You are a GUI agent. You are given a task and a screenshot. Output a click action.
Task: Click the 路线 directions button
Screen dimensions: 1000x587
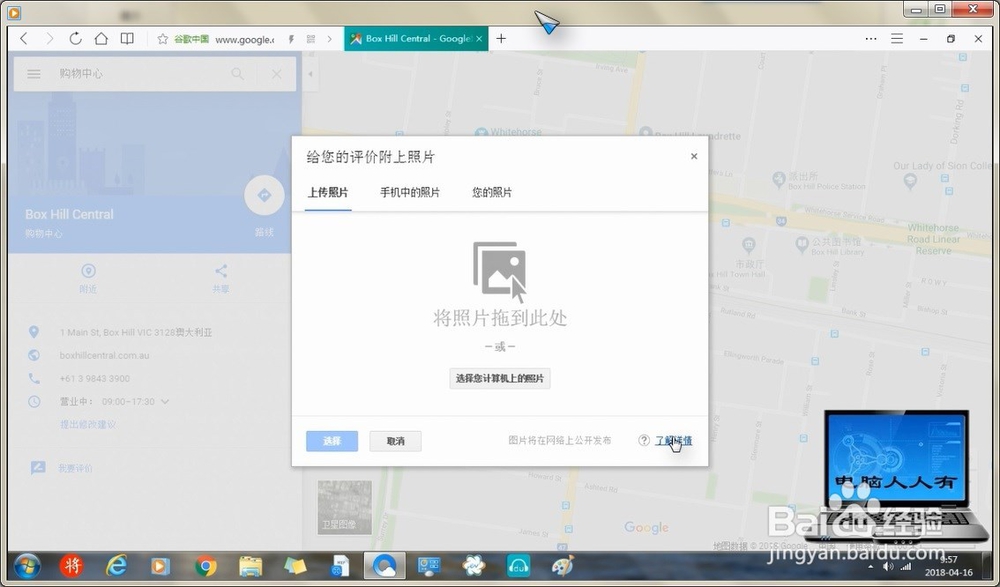coord(264,195)
